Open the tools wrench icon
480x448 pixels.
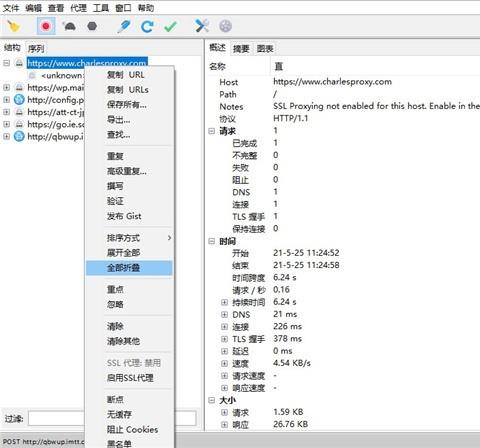pyautogui.click(x=202, y=26)
